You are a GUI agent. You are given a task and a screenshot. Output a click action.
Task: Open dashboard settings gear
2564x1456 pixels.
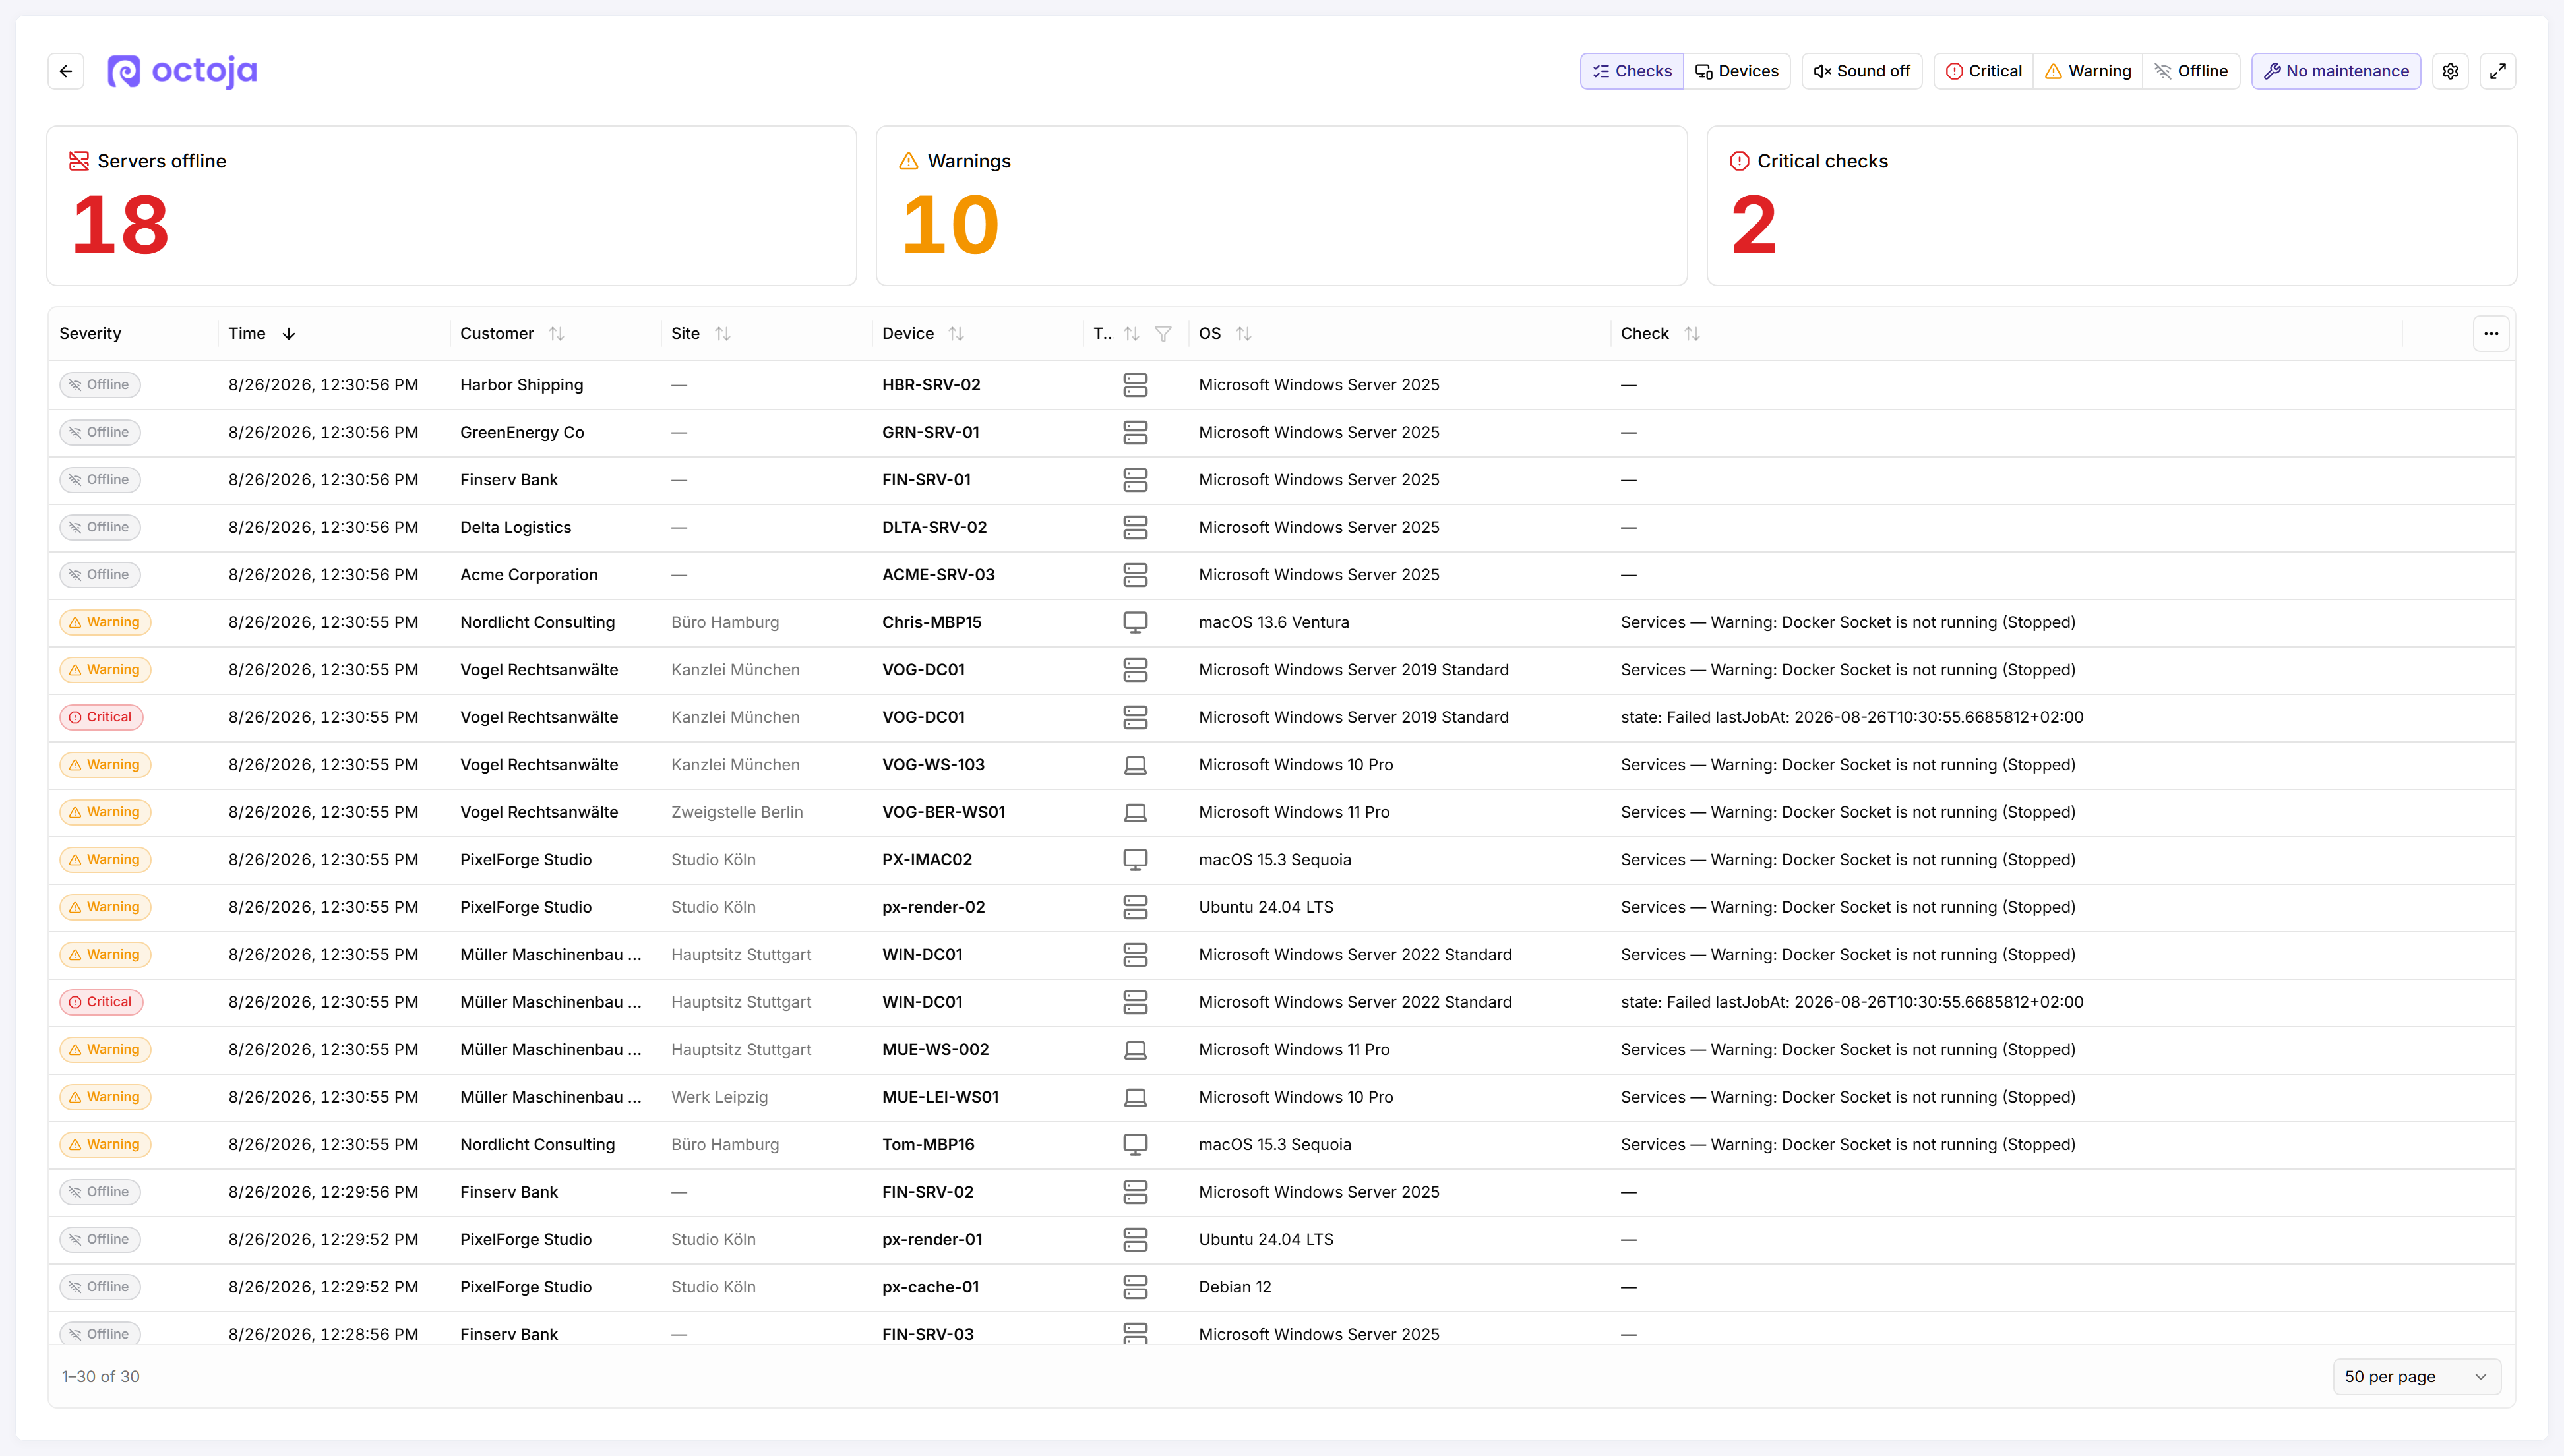(2450, 71)
